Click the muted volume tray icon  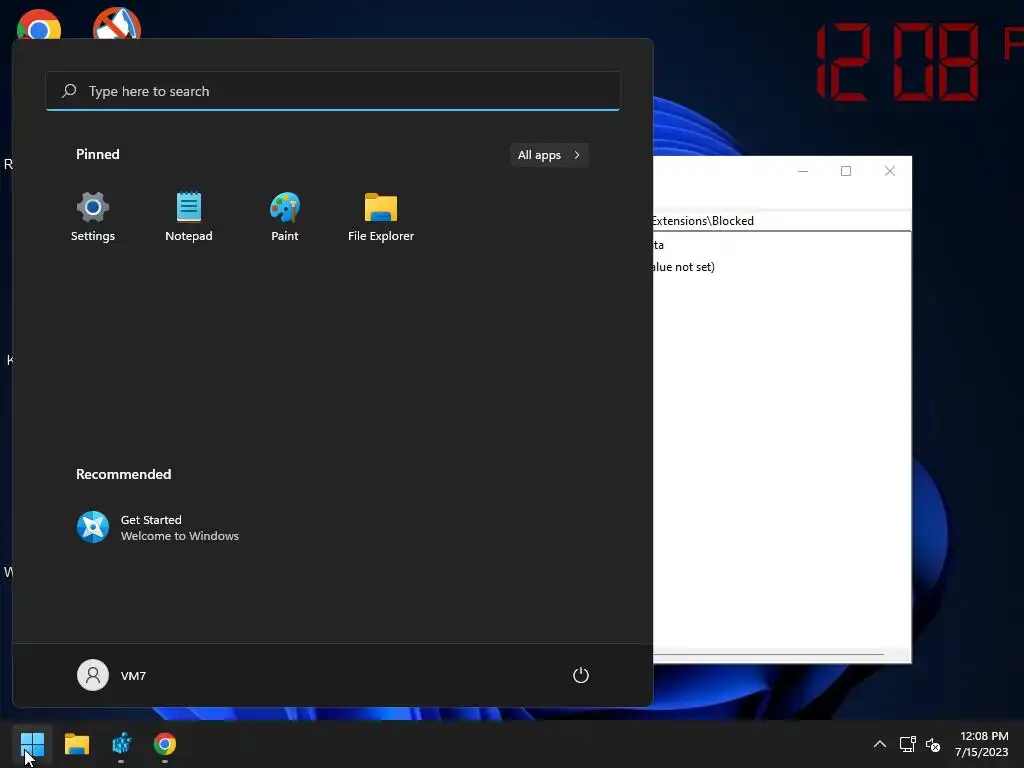coord(933,744)
